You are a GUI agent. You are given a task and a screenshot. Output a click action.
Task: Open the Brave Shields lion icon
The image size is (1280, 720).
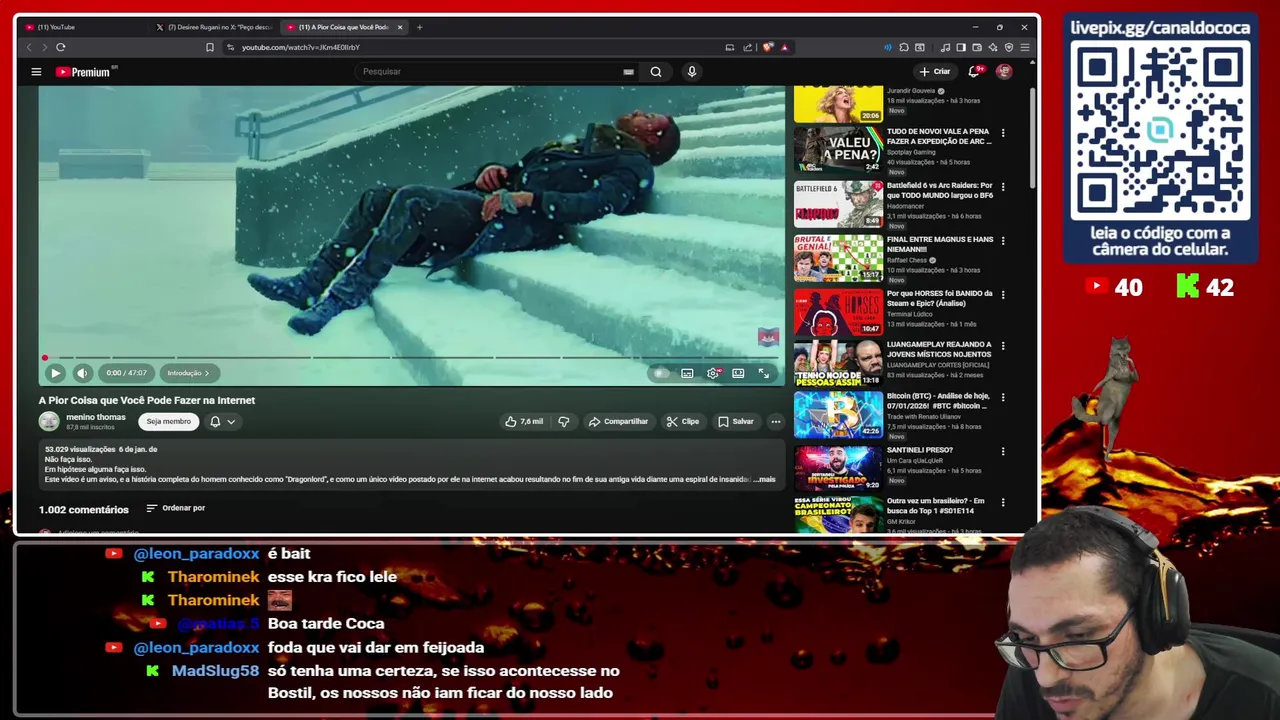click(768, 47)
